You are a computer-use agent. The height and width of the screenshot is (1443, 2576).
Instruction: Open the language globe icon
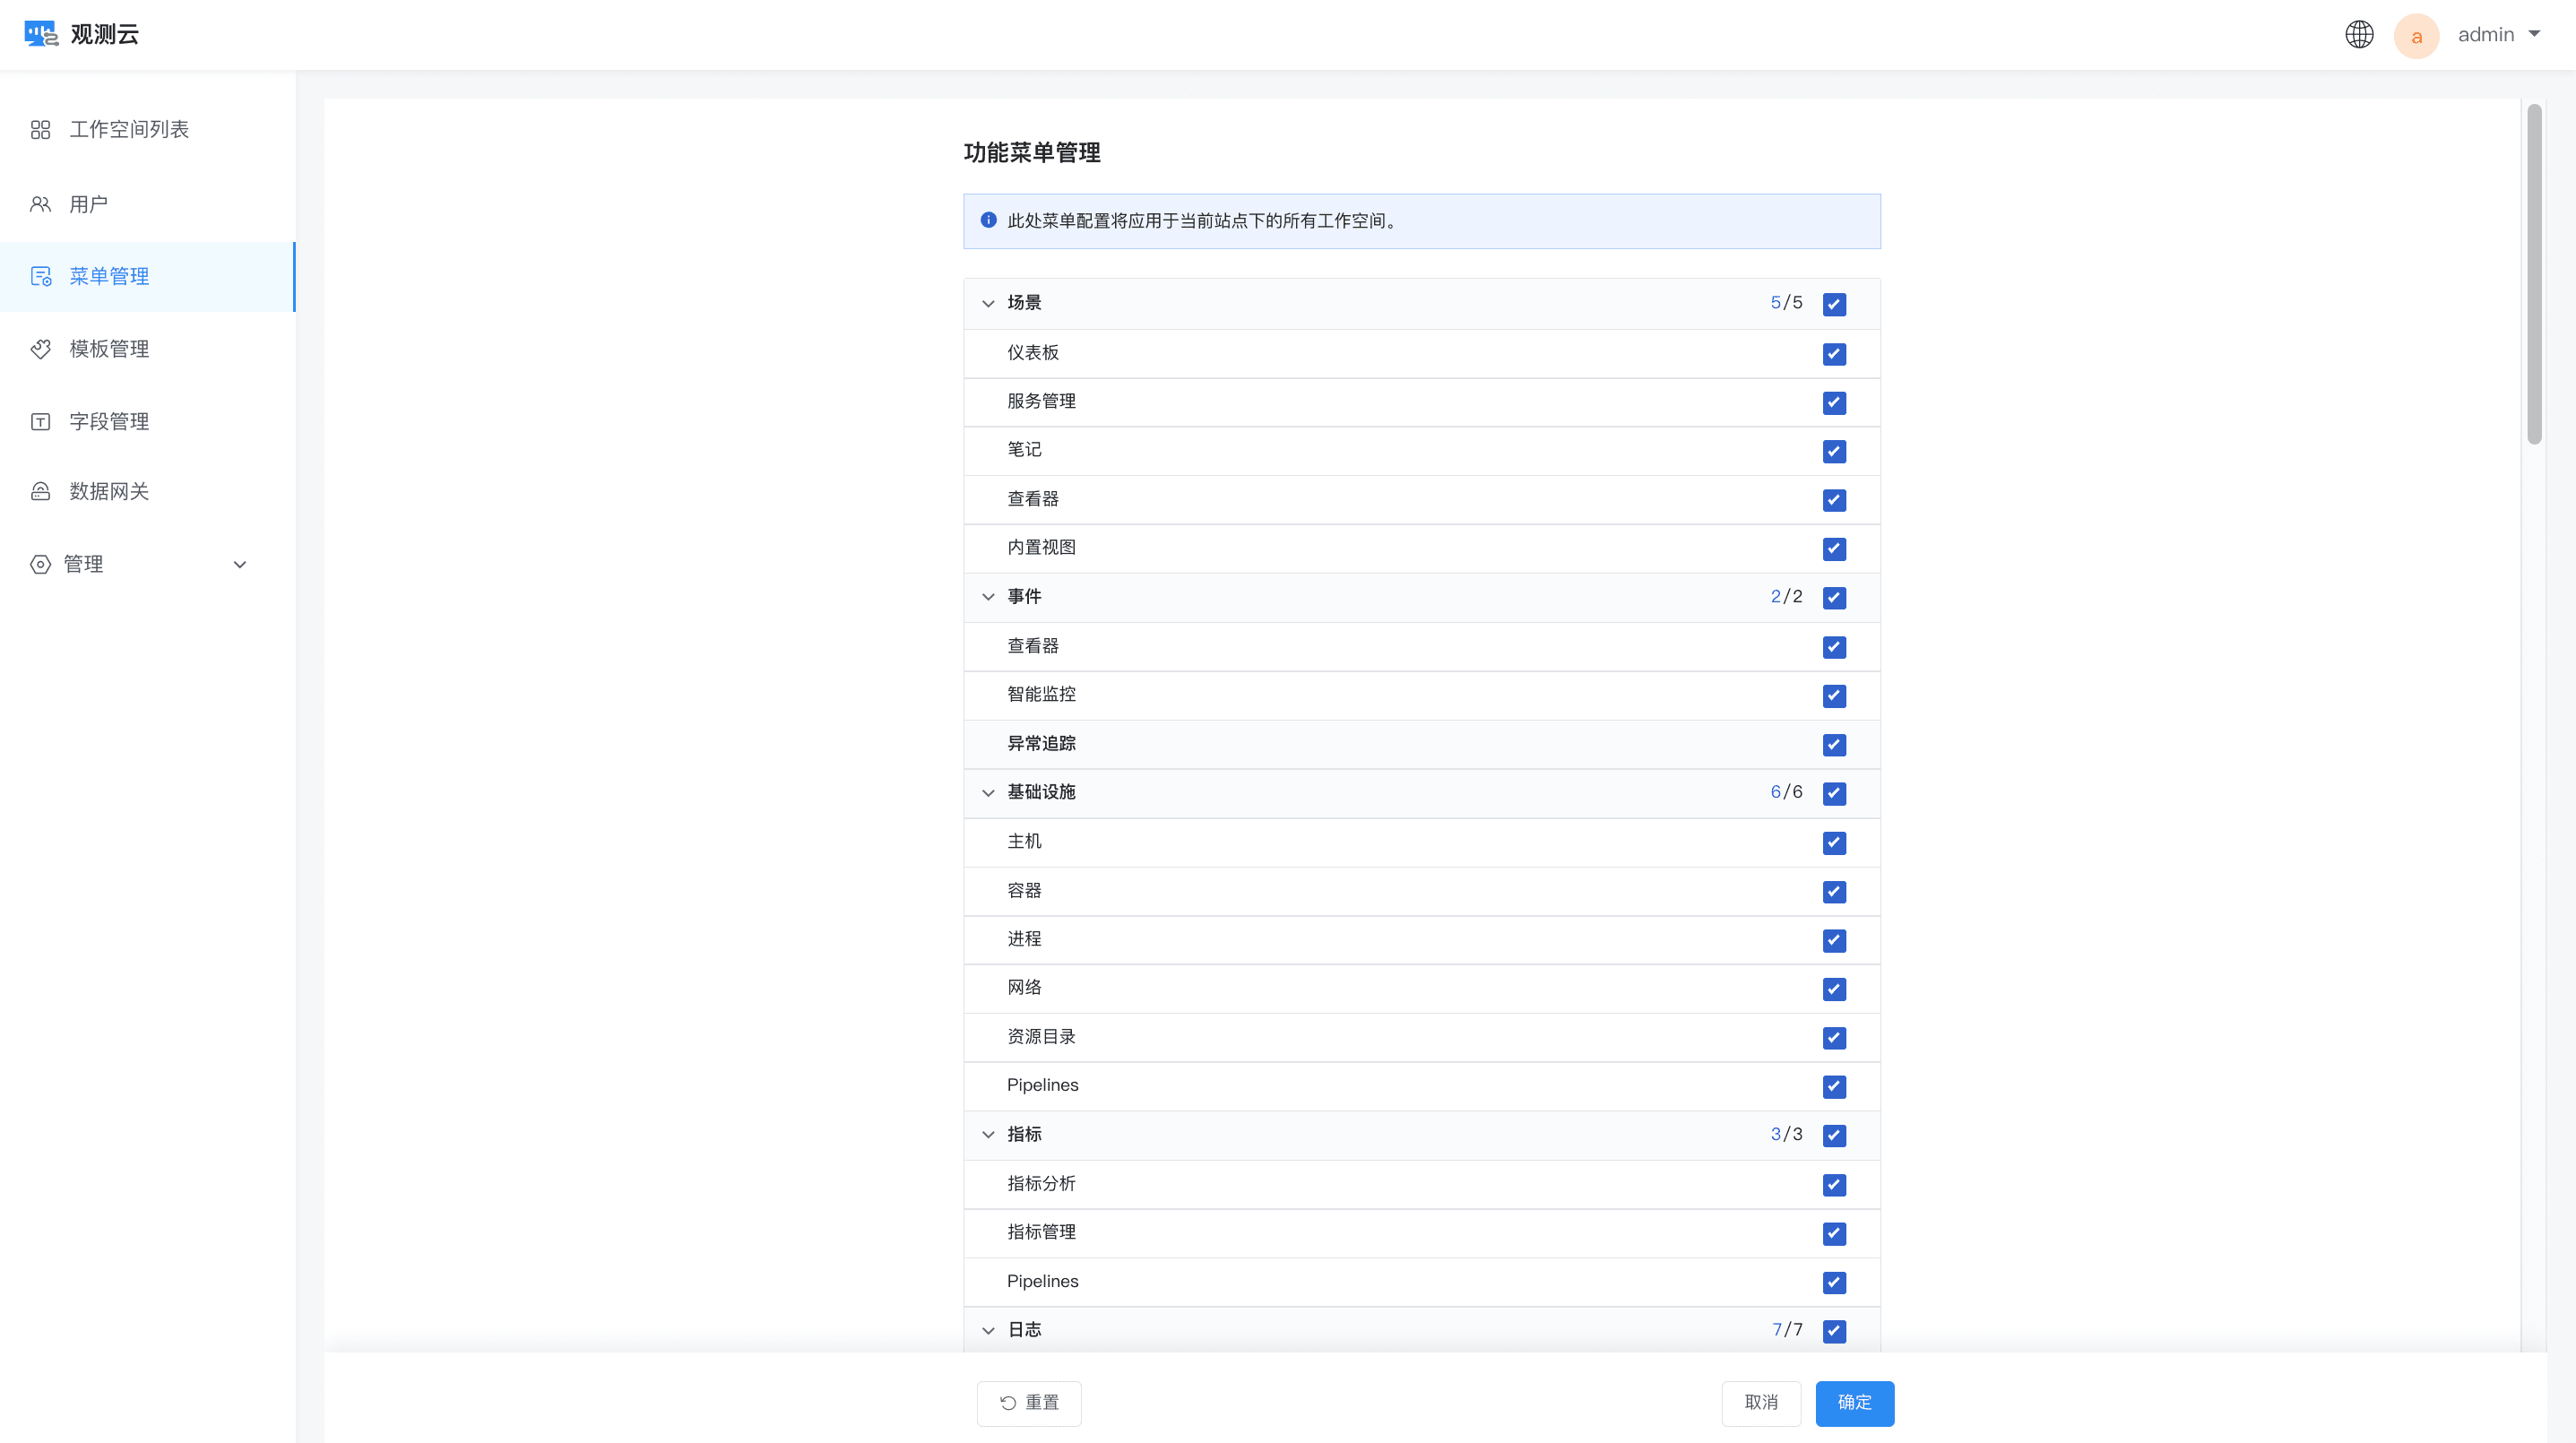2359,35
